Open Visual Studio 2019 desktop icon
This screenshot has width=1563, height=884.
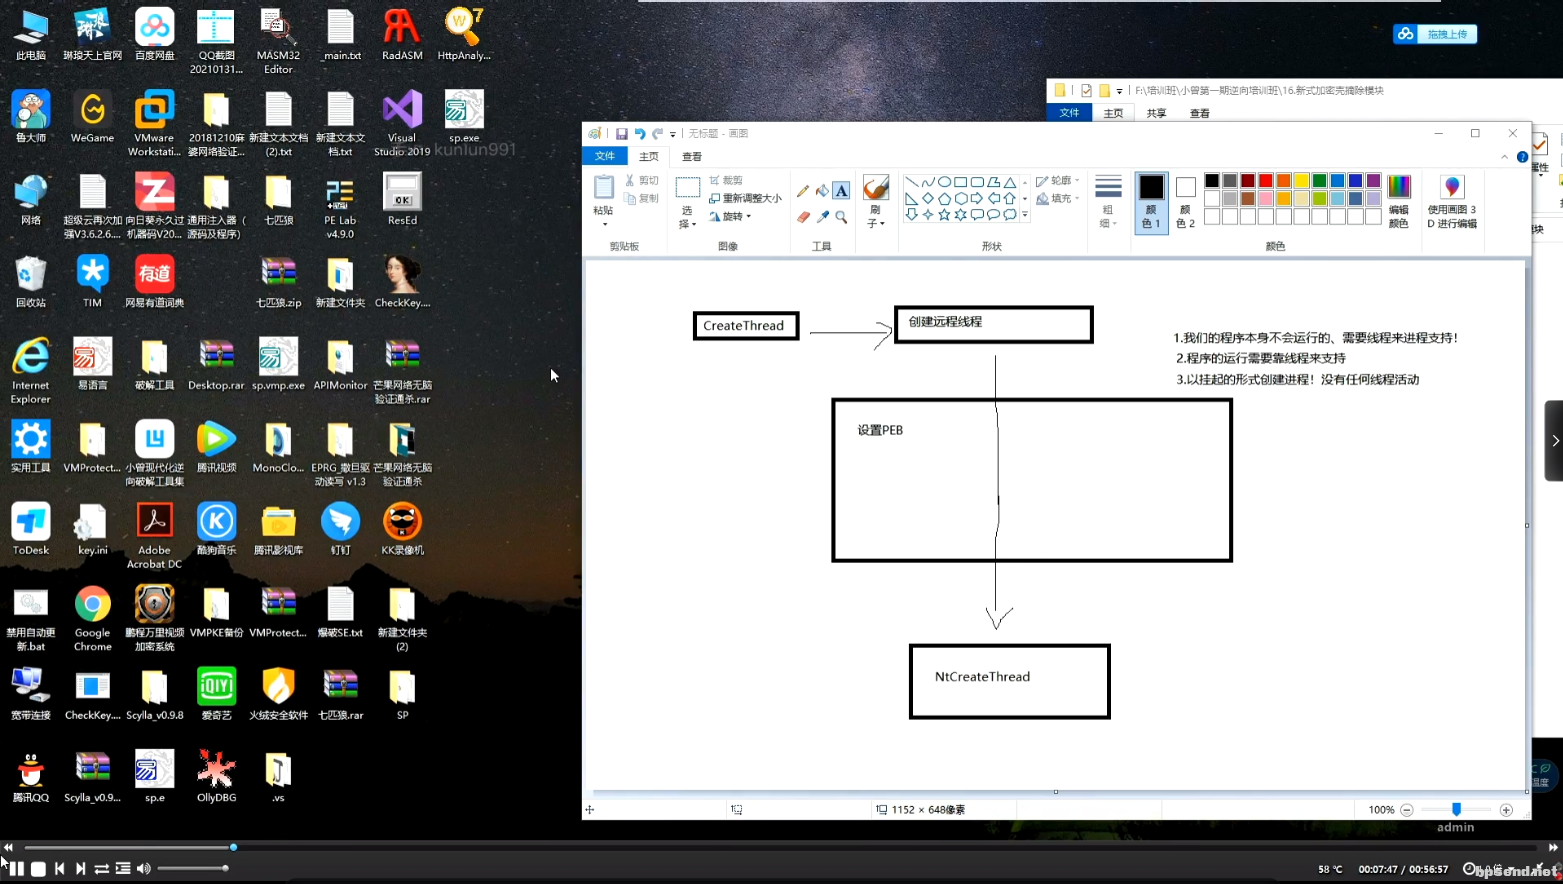click(402, 123)
